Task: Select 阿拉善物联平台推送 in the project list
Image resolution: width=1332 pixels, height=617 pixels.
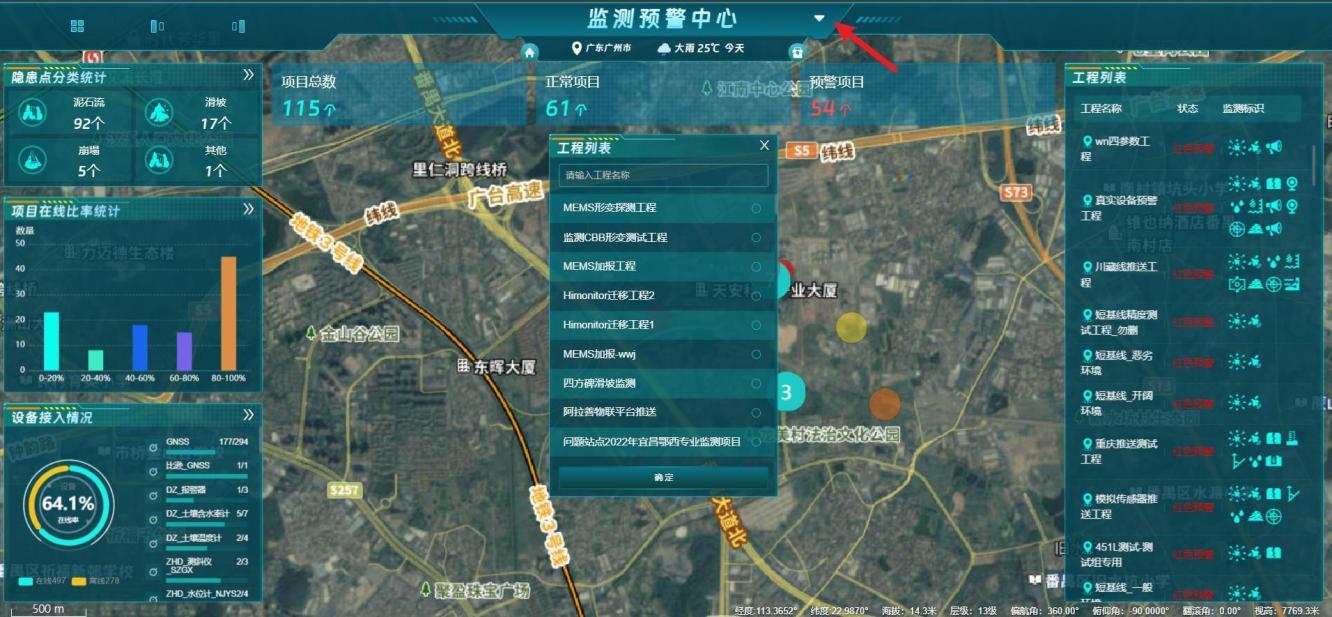Action: [x=611, y=412]
